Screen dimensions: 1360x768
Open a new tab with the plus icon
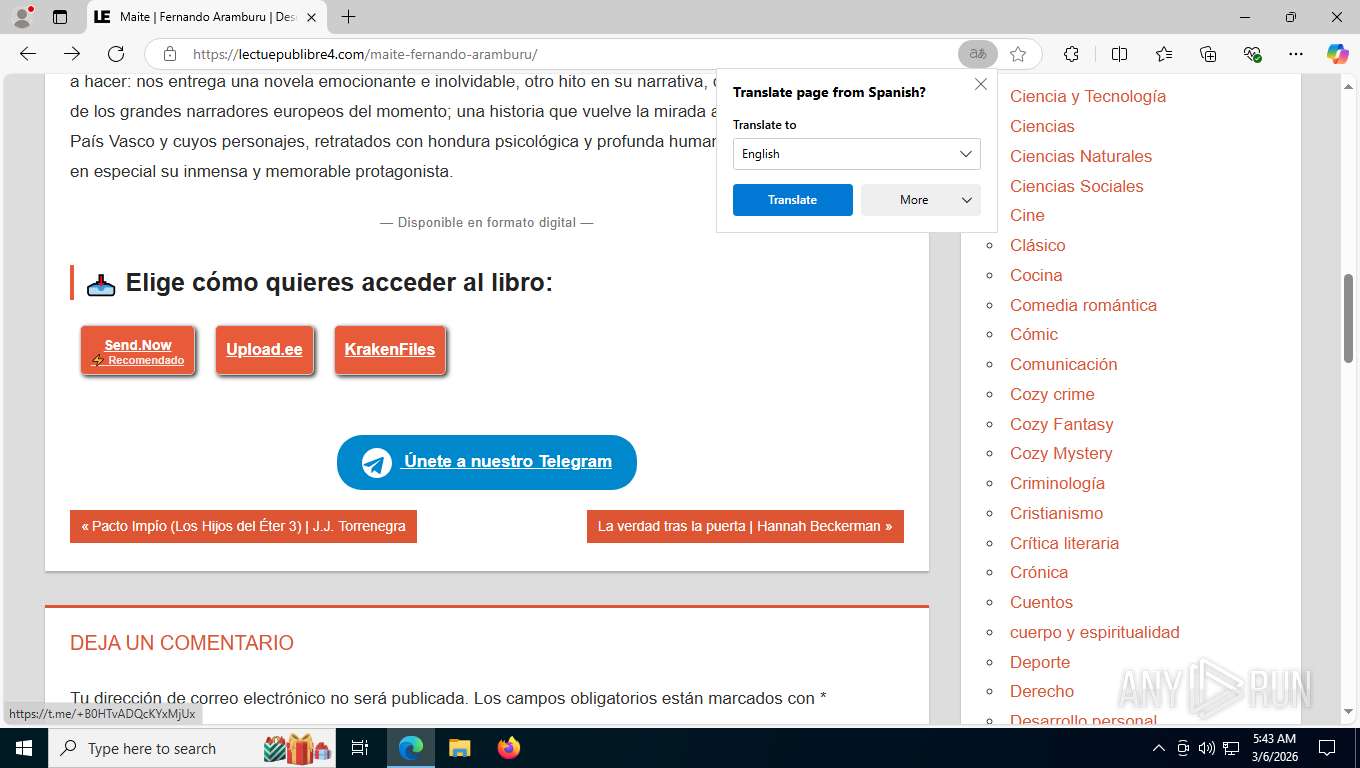[348, 17]
